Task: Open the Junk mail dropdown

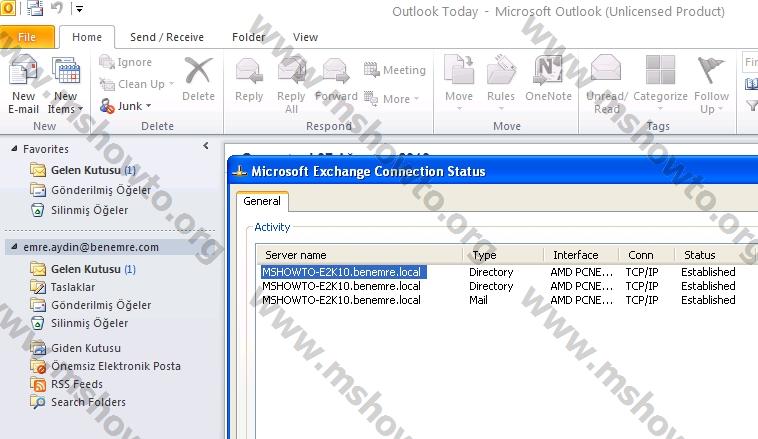Action: [126, 106]
